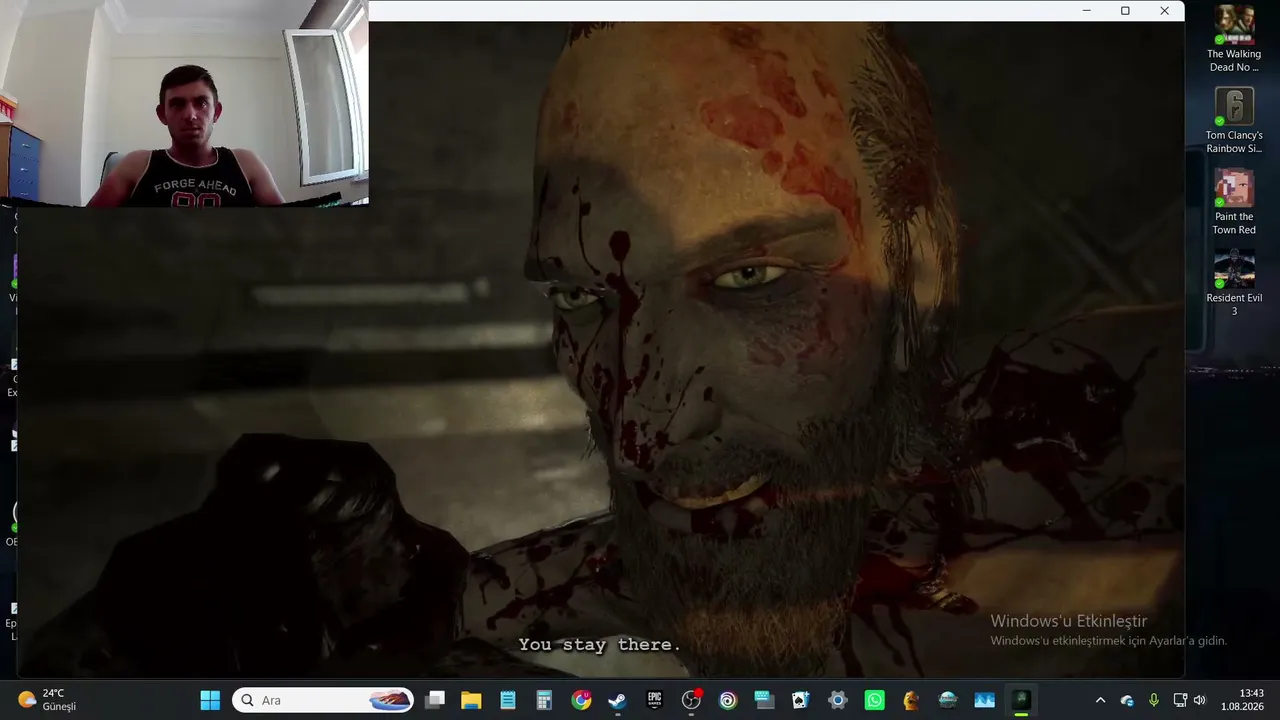Click the taskbar search box Ara
The image size is (1280, 720).
pyautogui.click(x=324, y=700)
